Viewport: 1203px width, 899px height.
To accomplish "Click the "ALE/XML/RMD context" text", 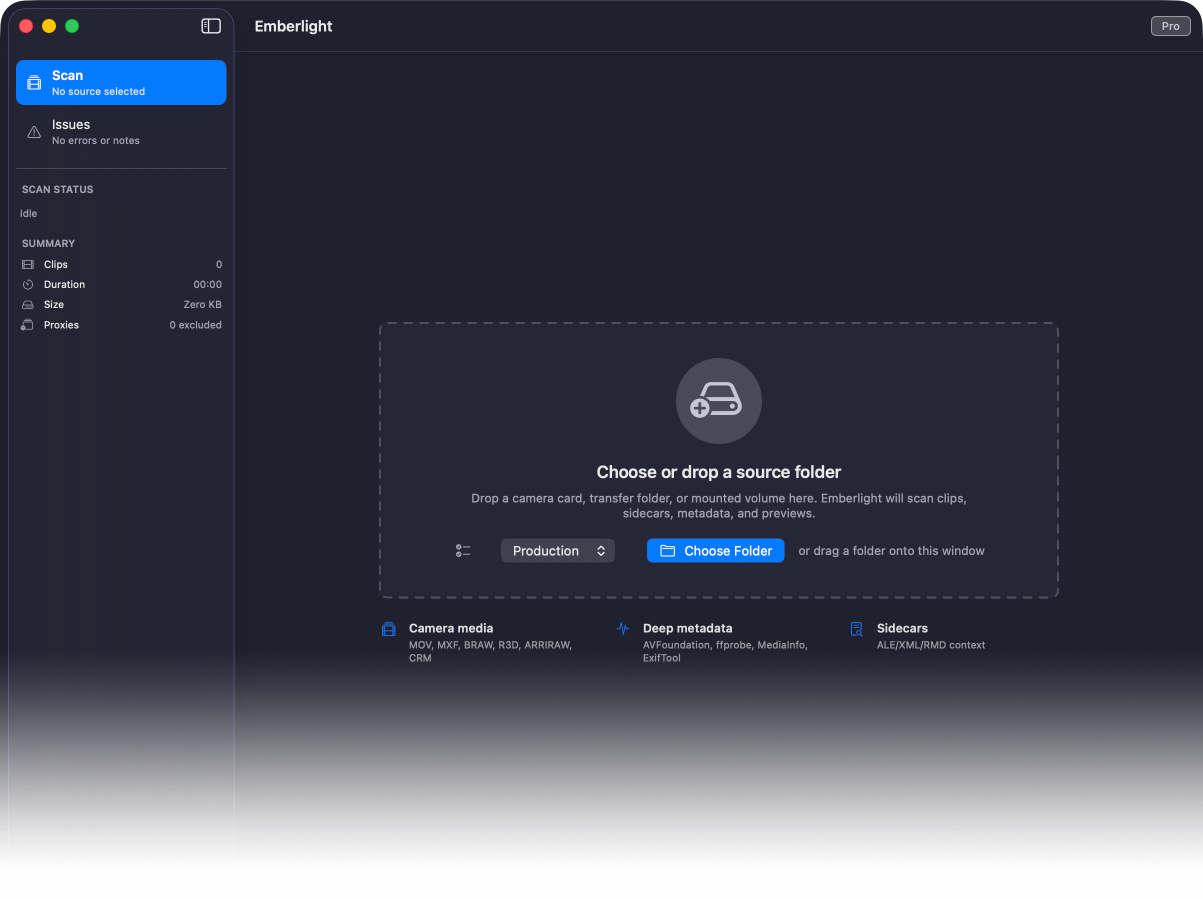I will coord(931,645).
